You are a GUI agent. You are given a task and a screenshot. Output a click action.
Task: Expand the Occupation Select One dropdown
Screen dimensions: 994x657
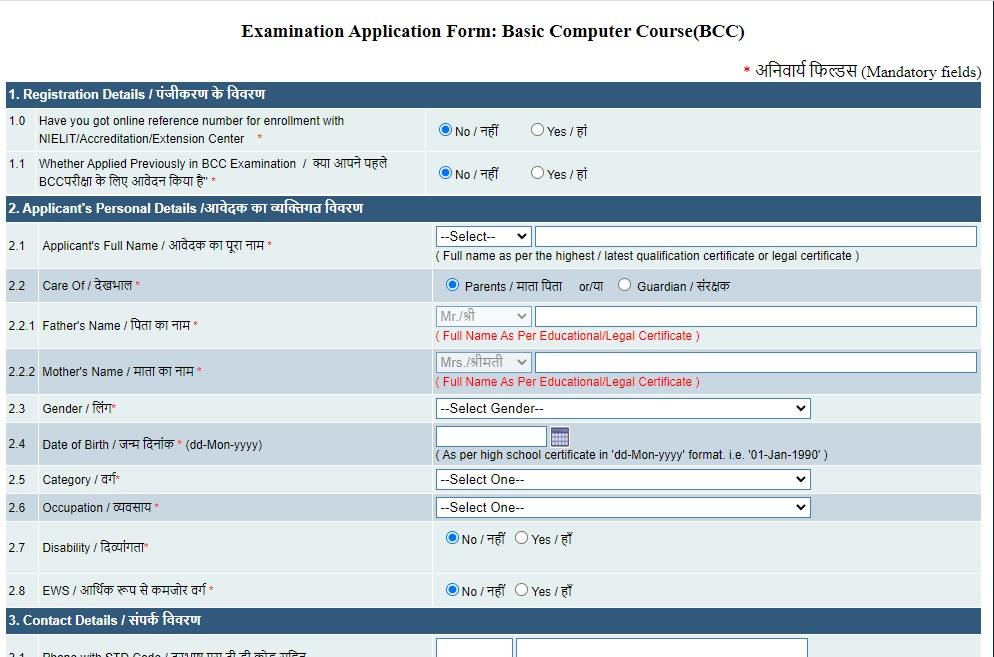tap(623, 507)
